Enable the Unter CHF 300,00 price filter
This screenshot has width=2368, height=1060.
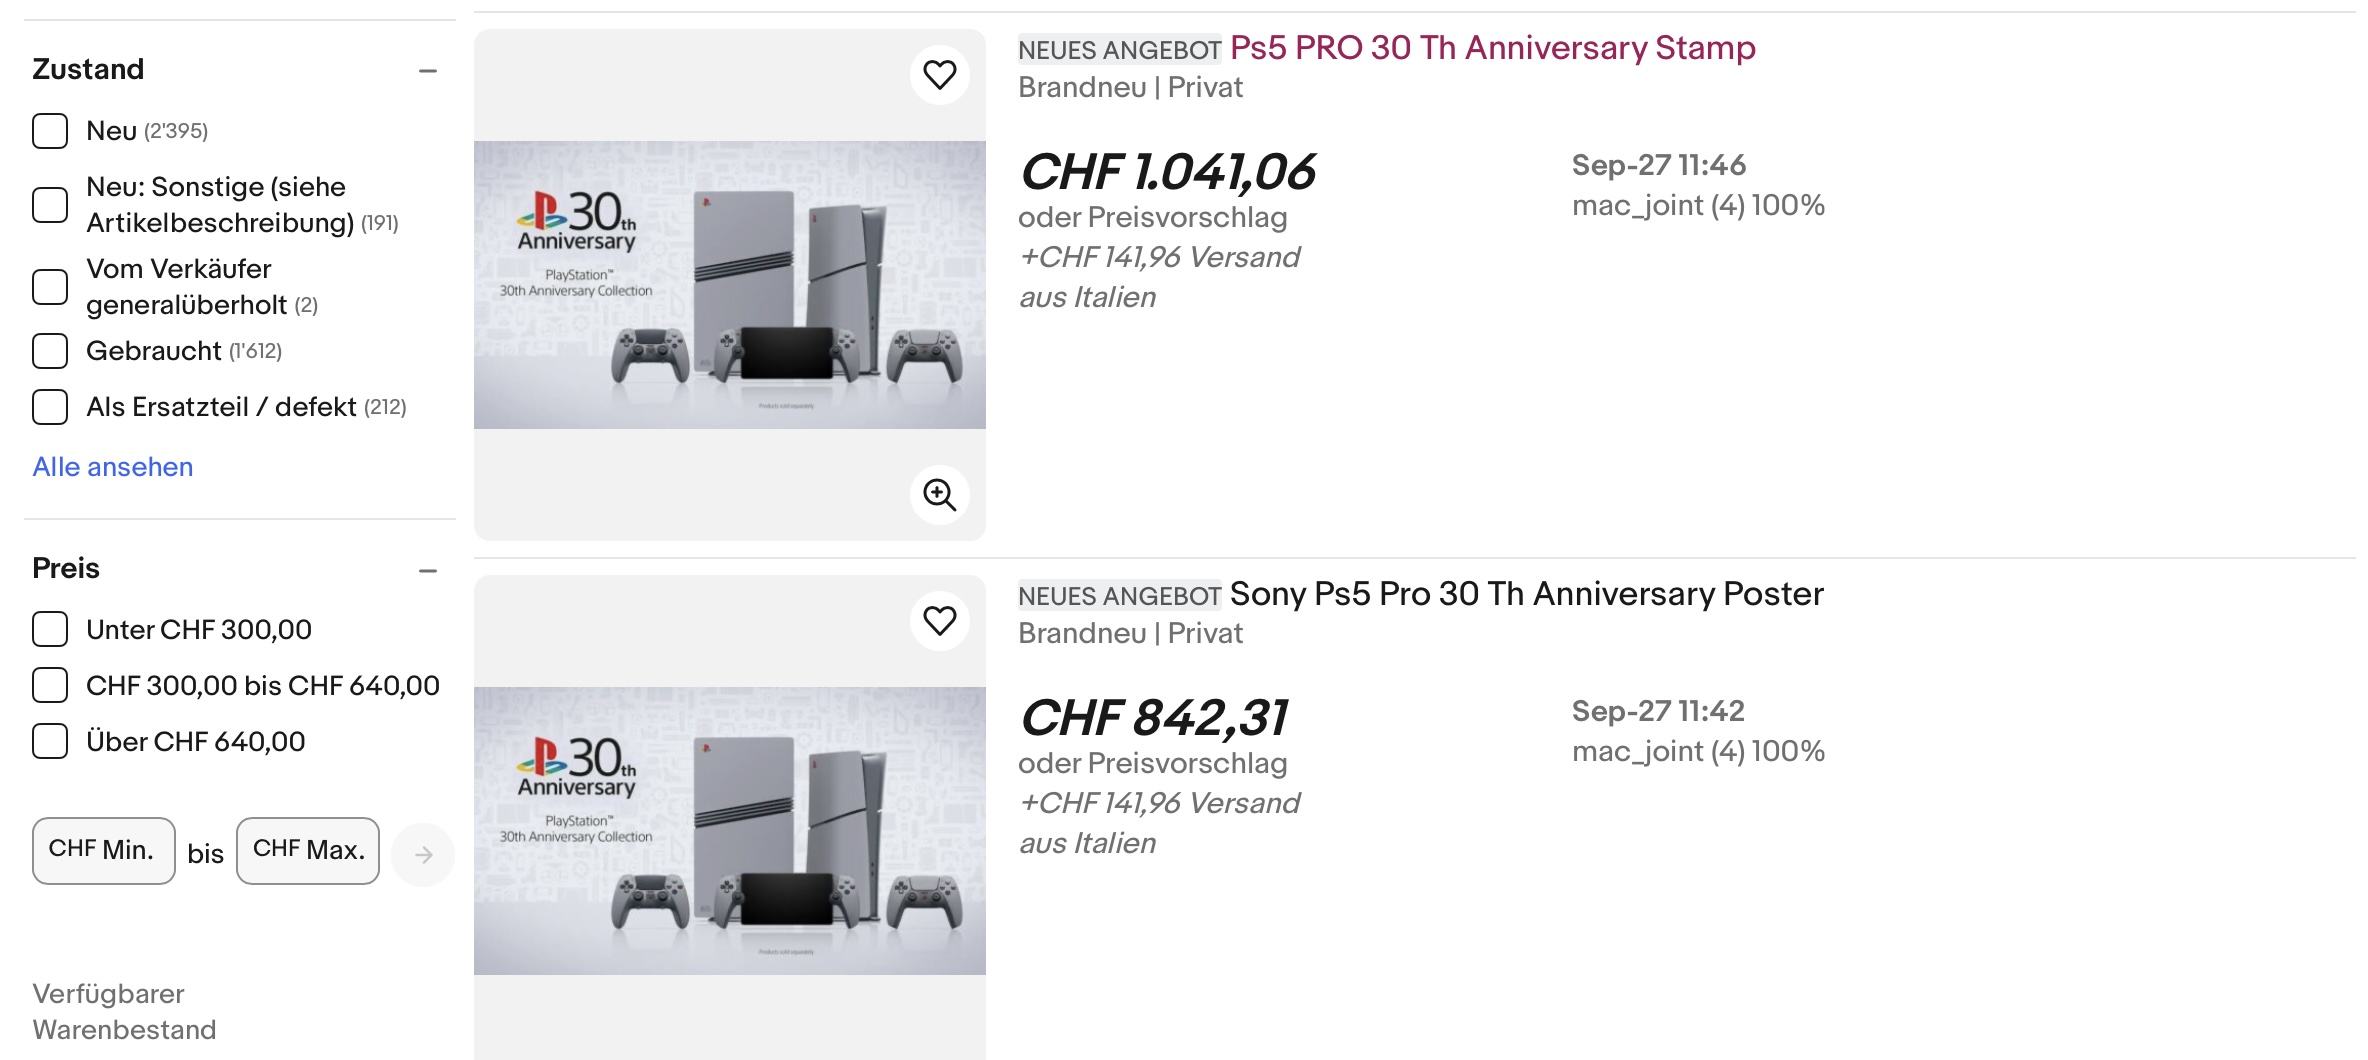tap(50, 630)
